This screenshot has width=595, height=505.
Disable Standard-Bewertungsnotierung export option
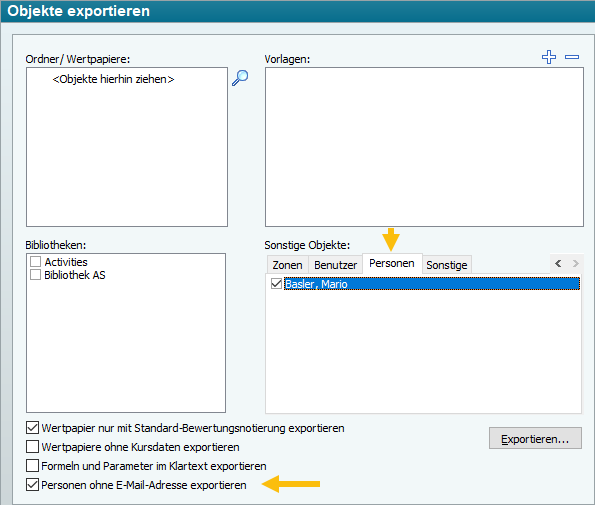click(x=32, y=428)
